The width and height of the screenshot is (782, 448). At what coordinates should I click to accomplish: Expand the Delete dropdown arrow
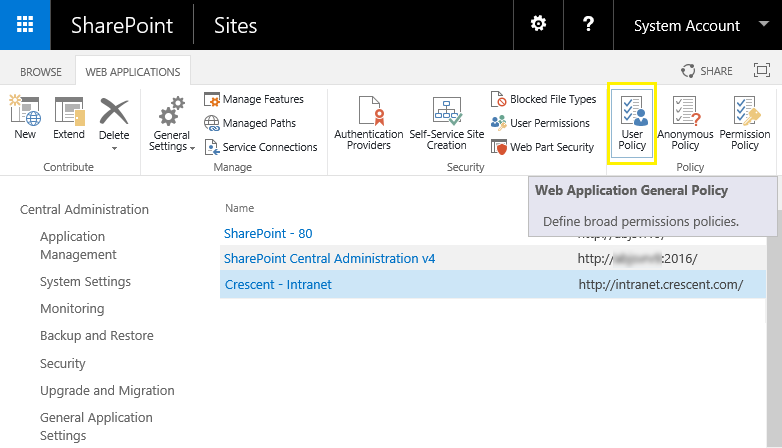pos(114,149)
